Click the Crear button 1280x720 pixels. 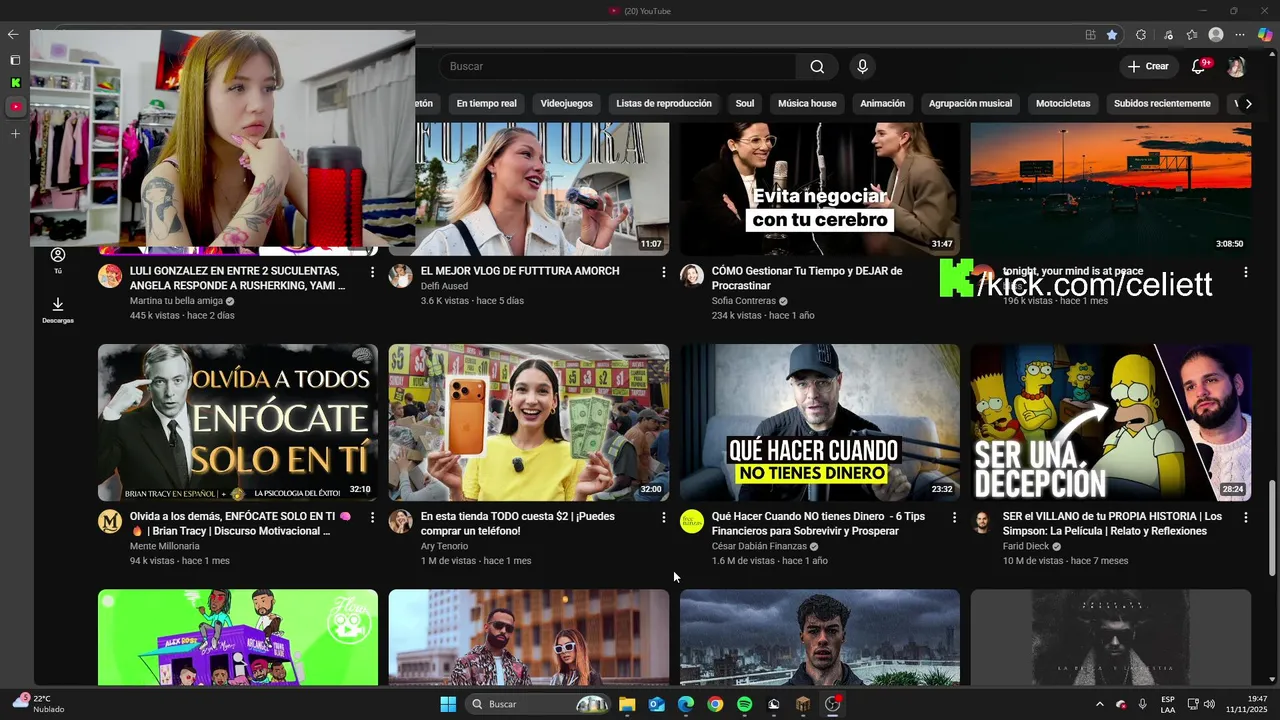pos(1148,66)
